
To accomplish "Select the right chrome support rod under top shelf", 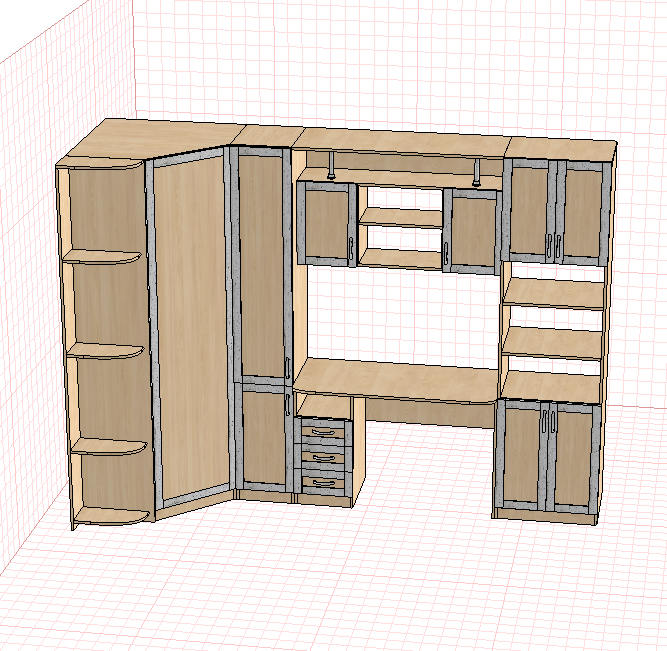I will (x=476, y=172).
